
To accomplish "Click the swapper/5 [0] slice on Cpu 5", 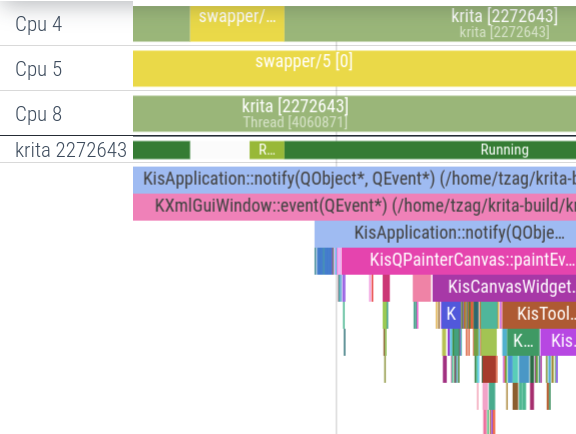I will [x=354, y=69].
